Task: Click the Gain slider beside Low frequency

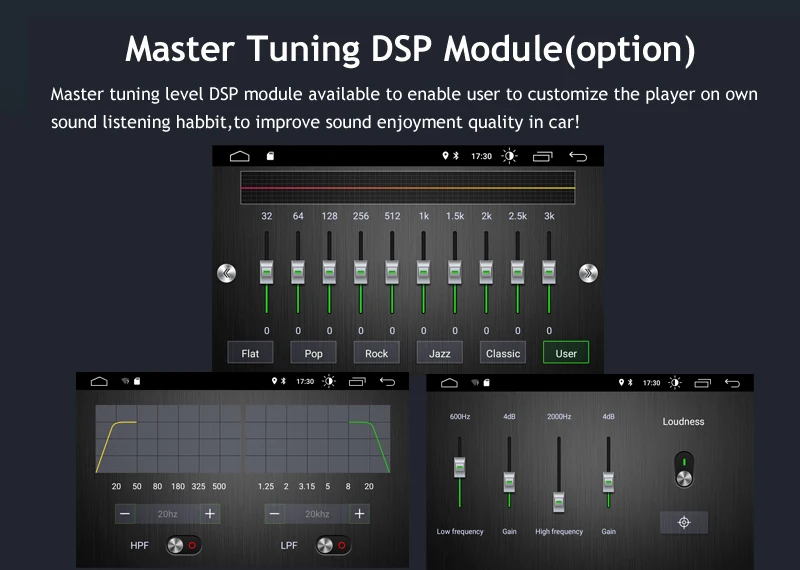Action: pyautogui.click(x=509, y=482)
